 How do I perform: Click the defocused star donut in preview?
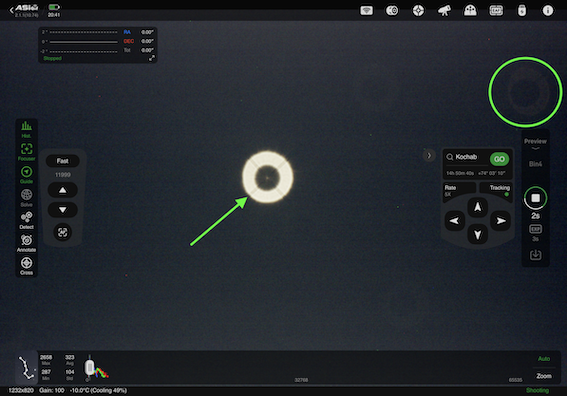(268, 177)
